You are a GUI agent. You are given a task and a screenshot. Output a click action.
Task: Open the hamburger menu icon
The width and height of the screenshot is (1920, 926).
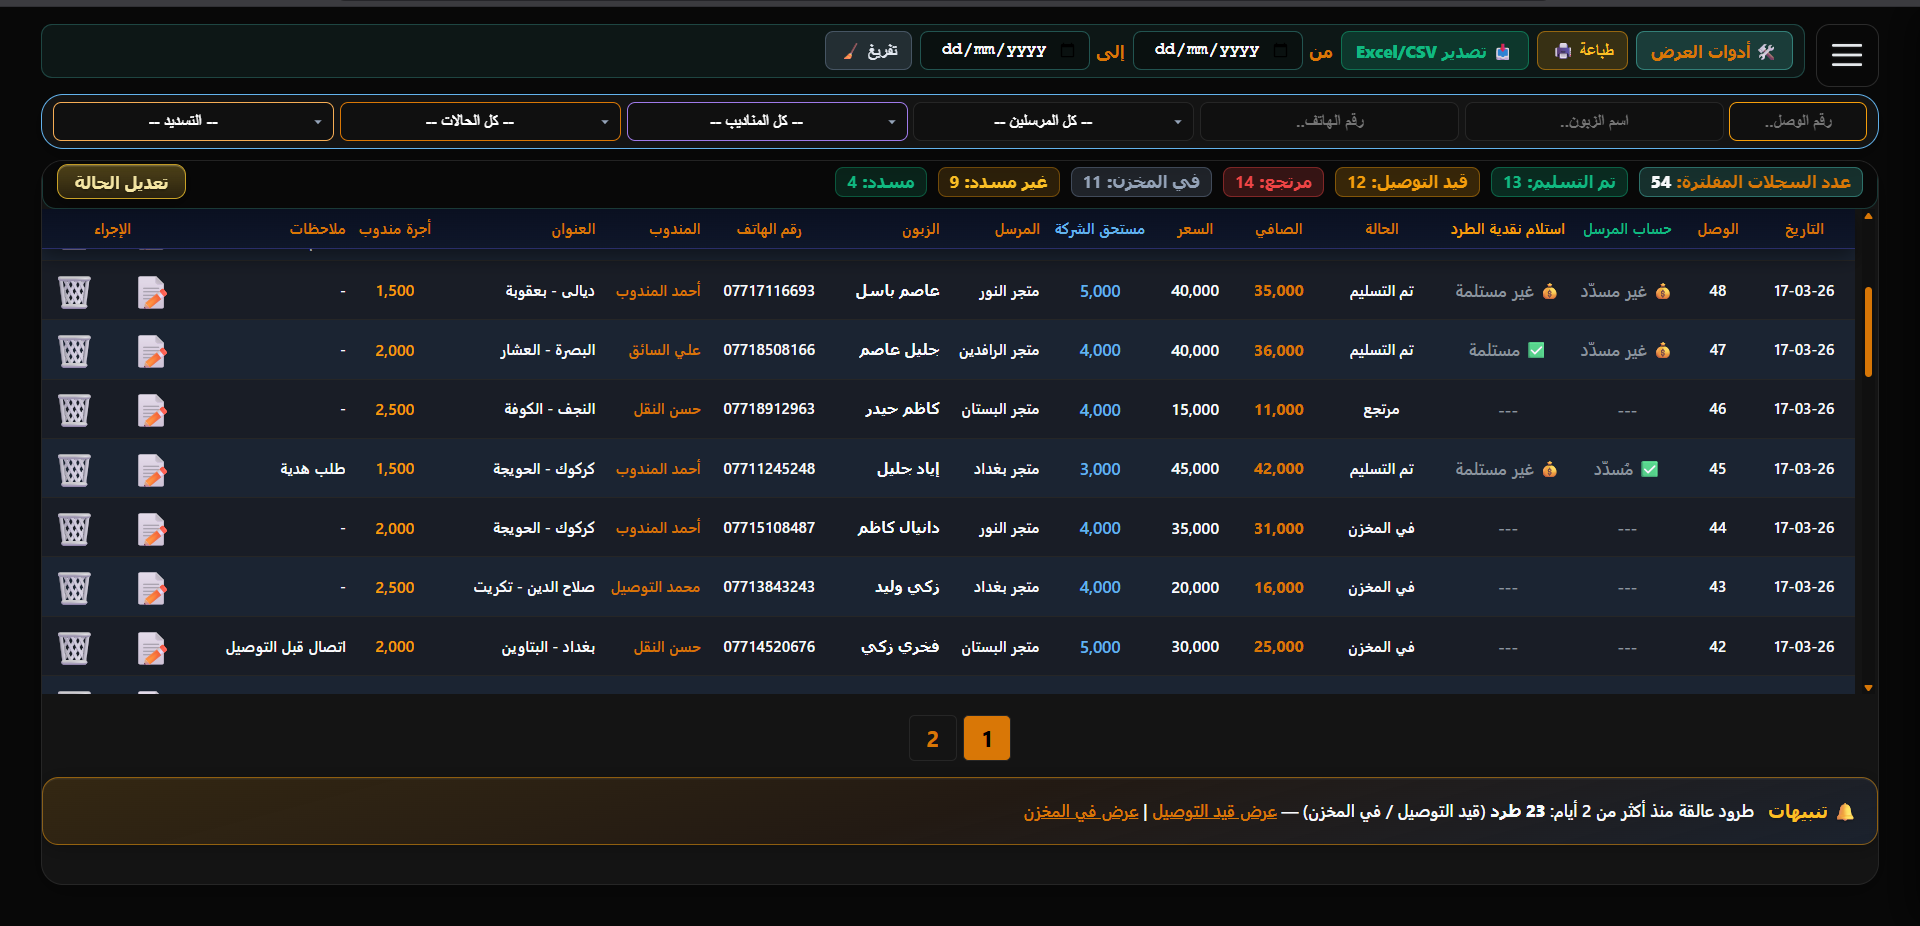(x=1846, y=55)
